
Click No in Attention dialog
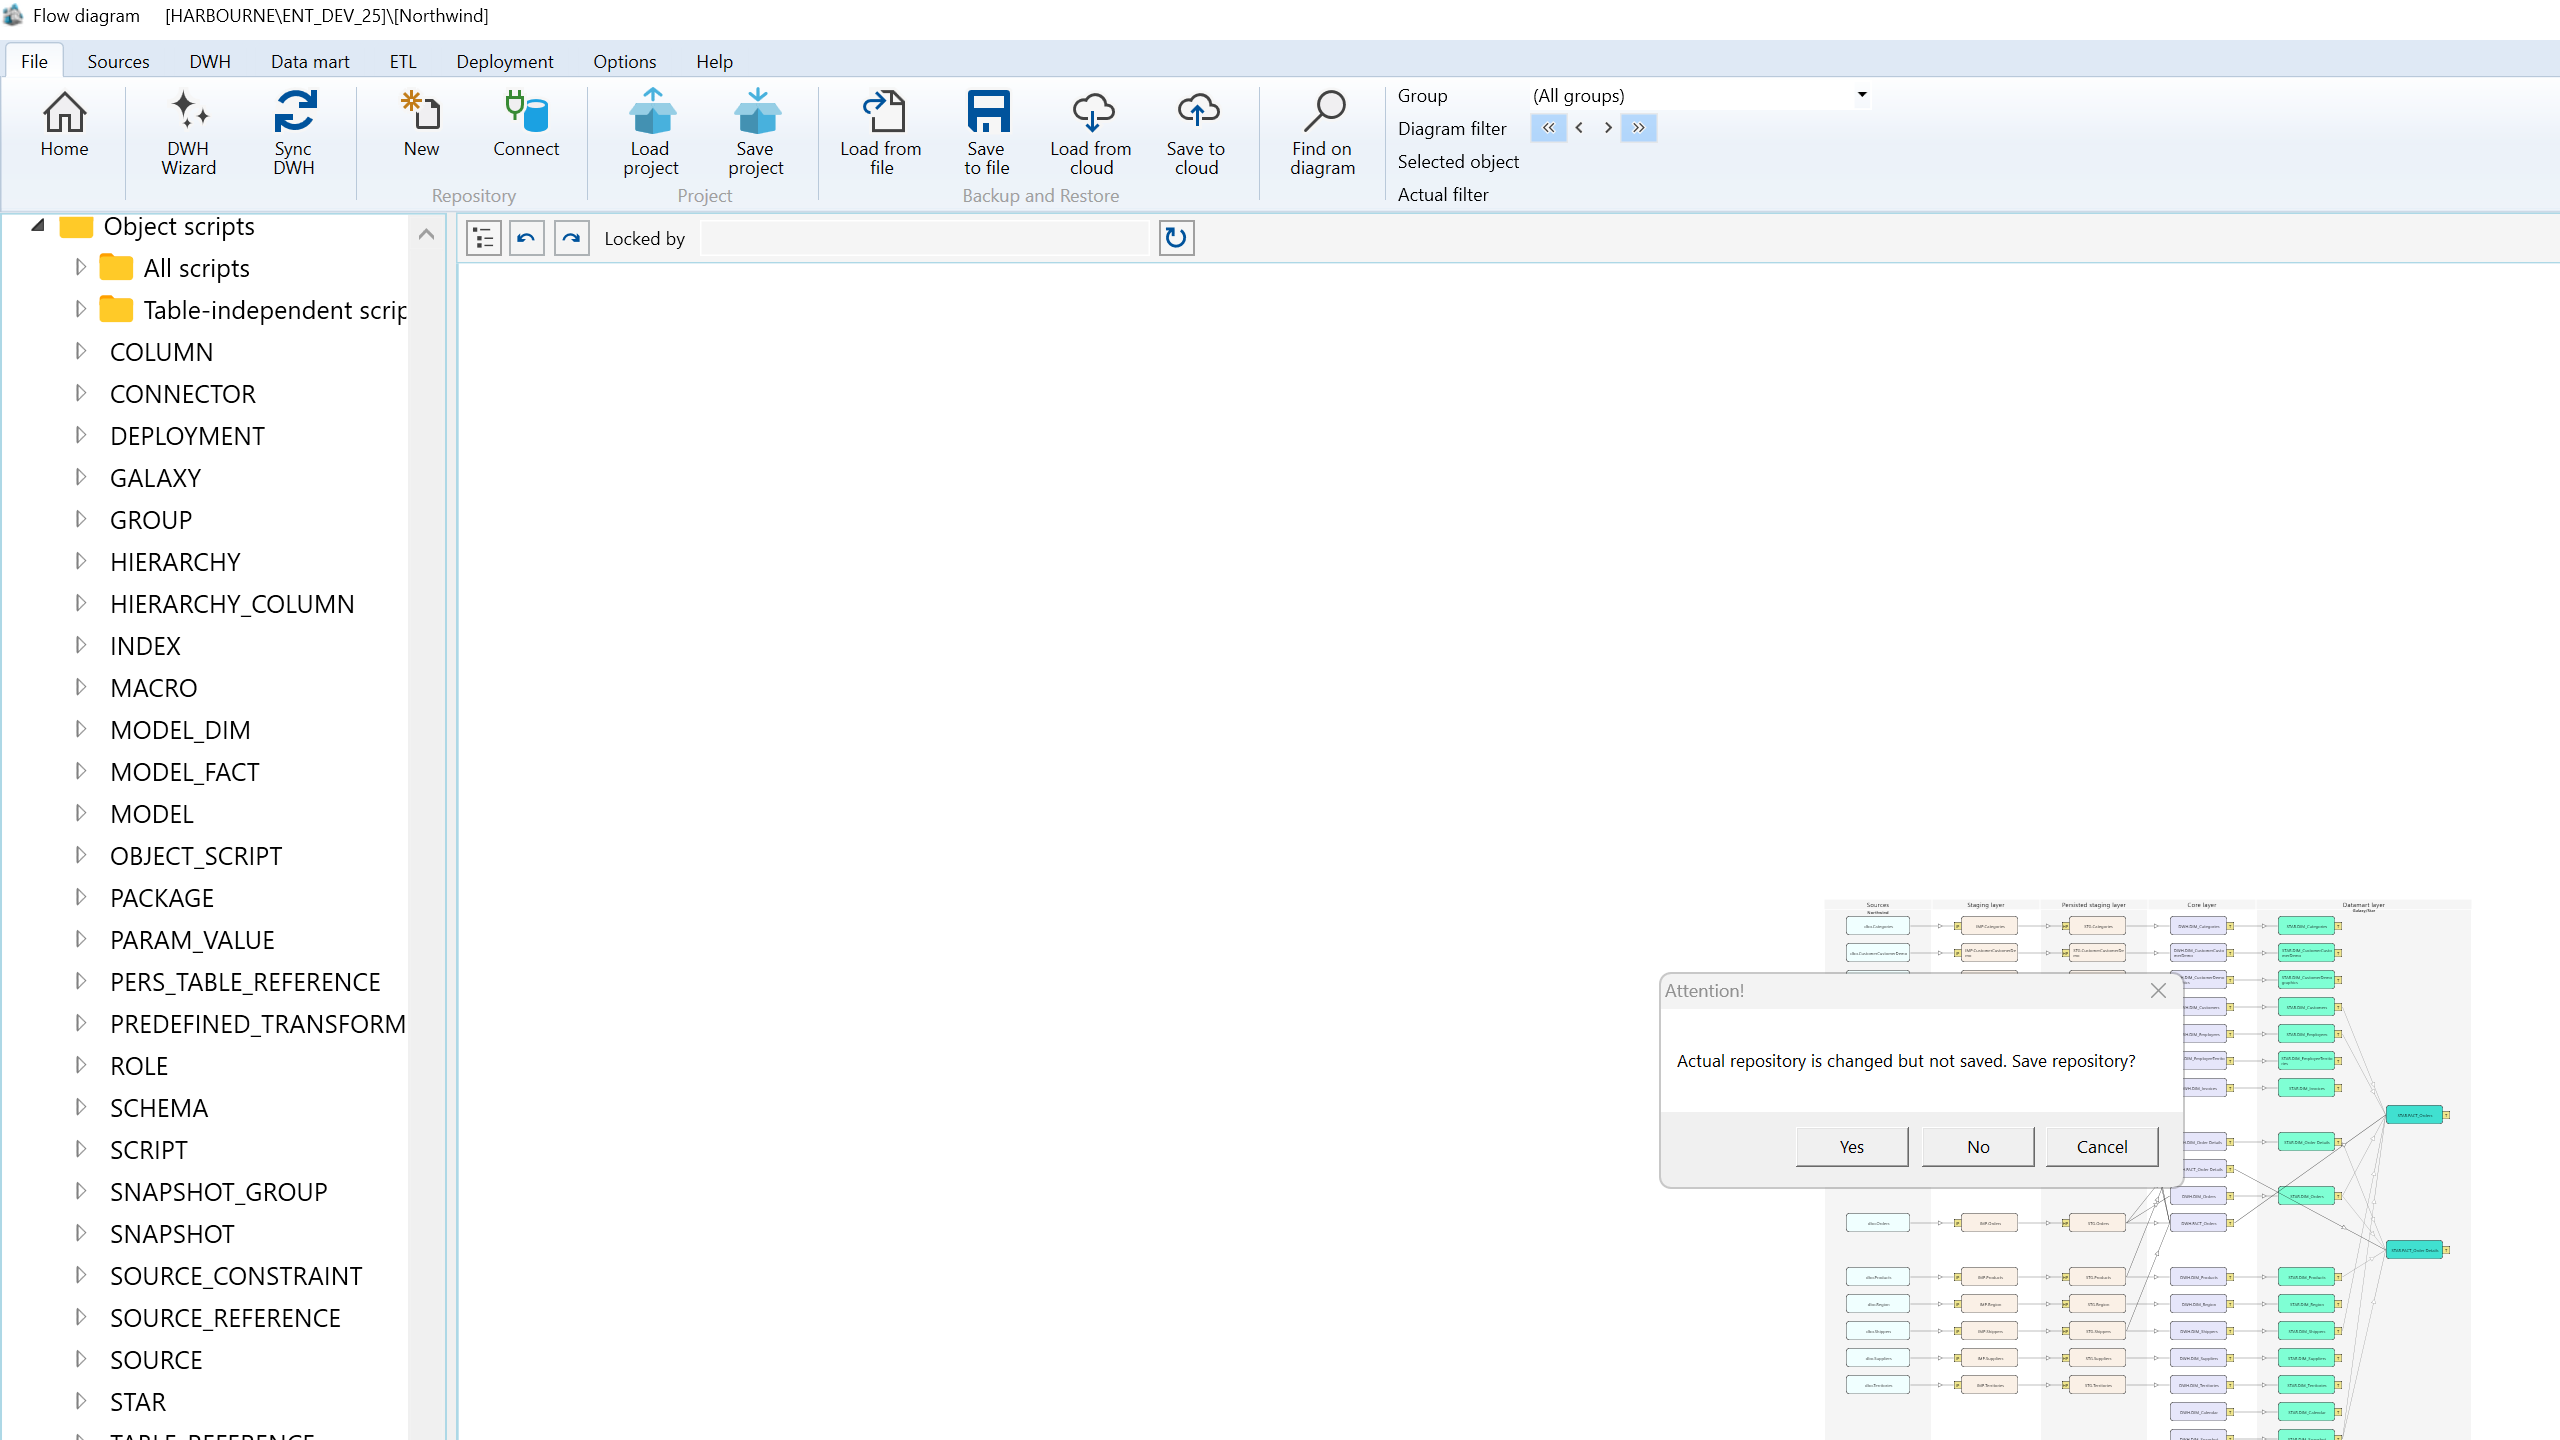1978,1147
